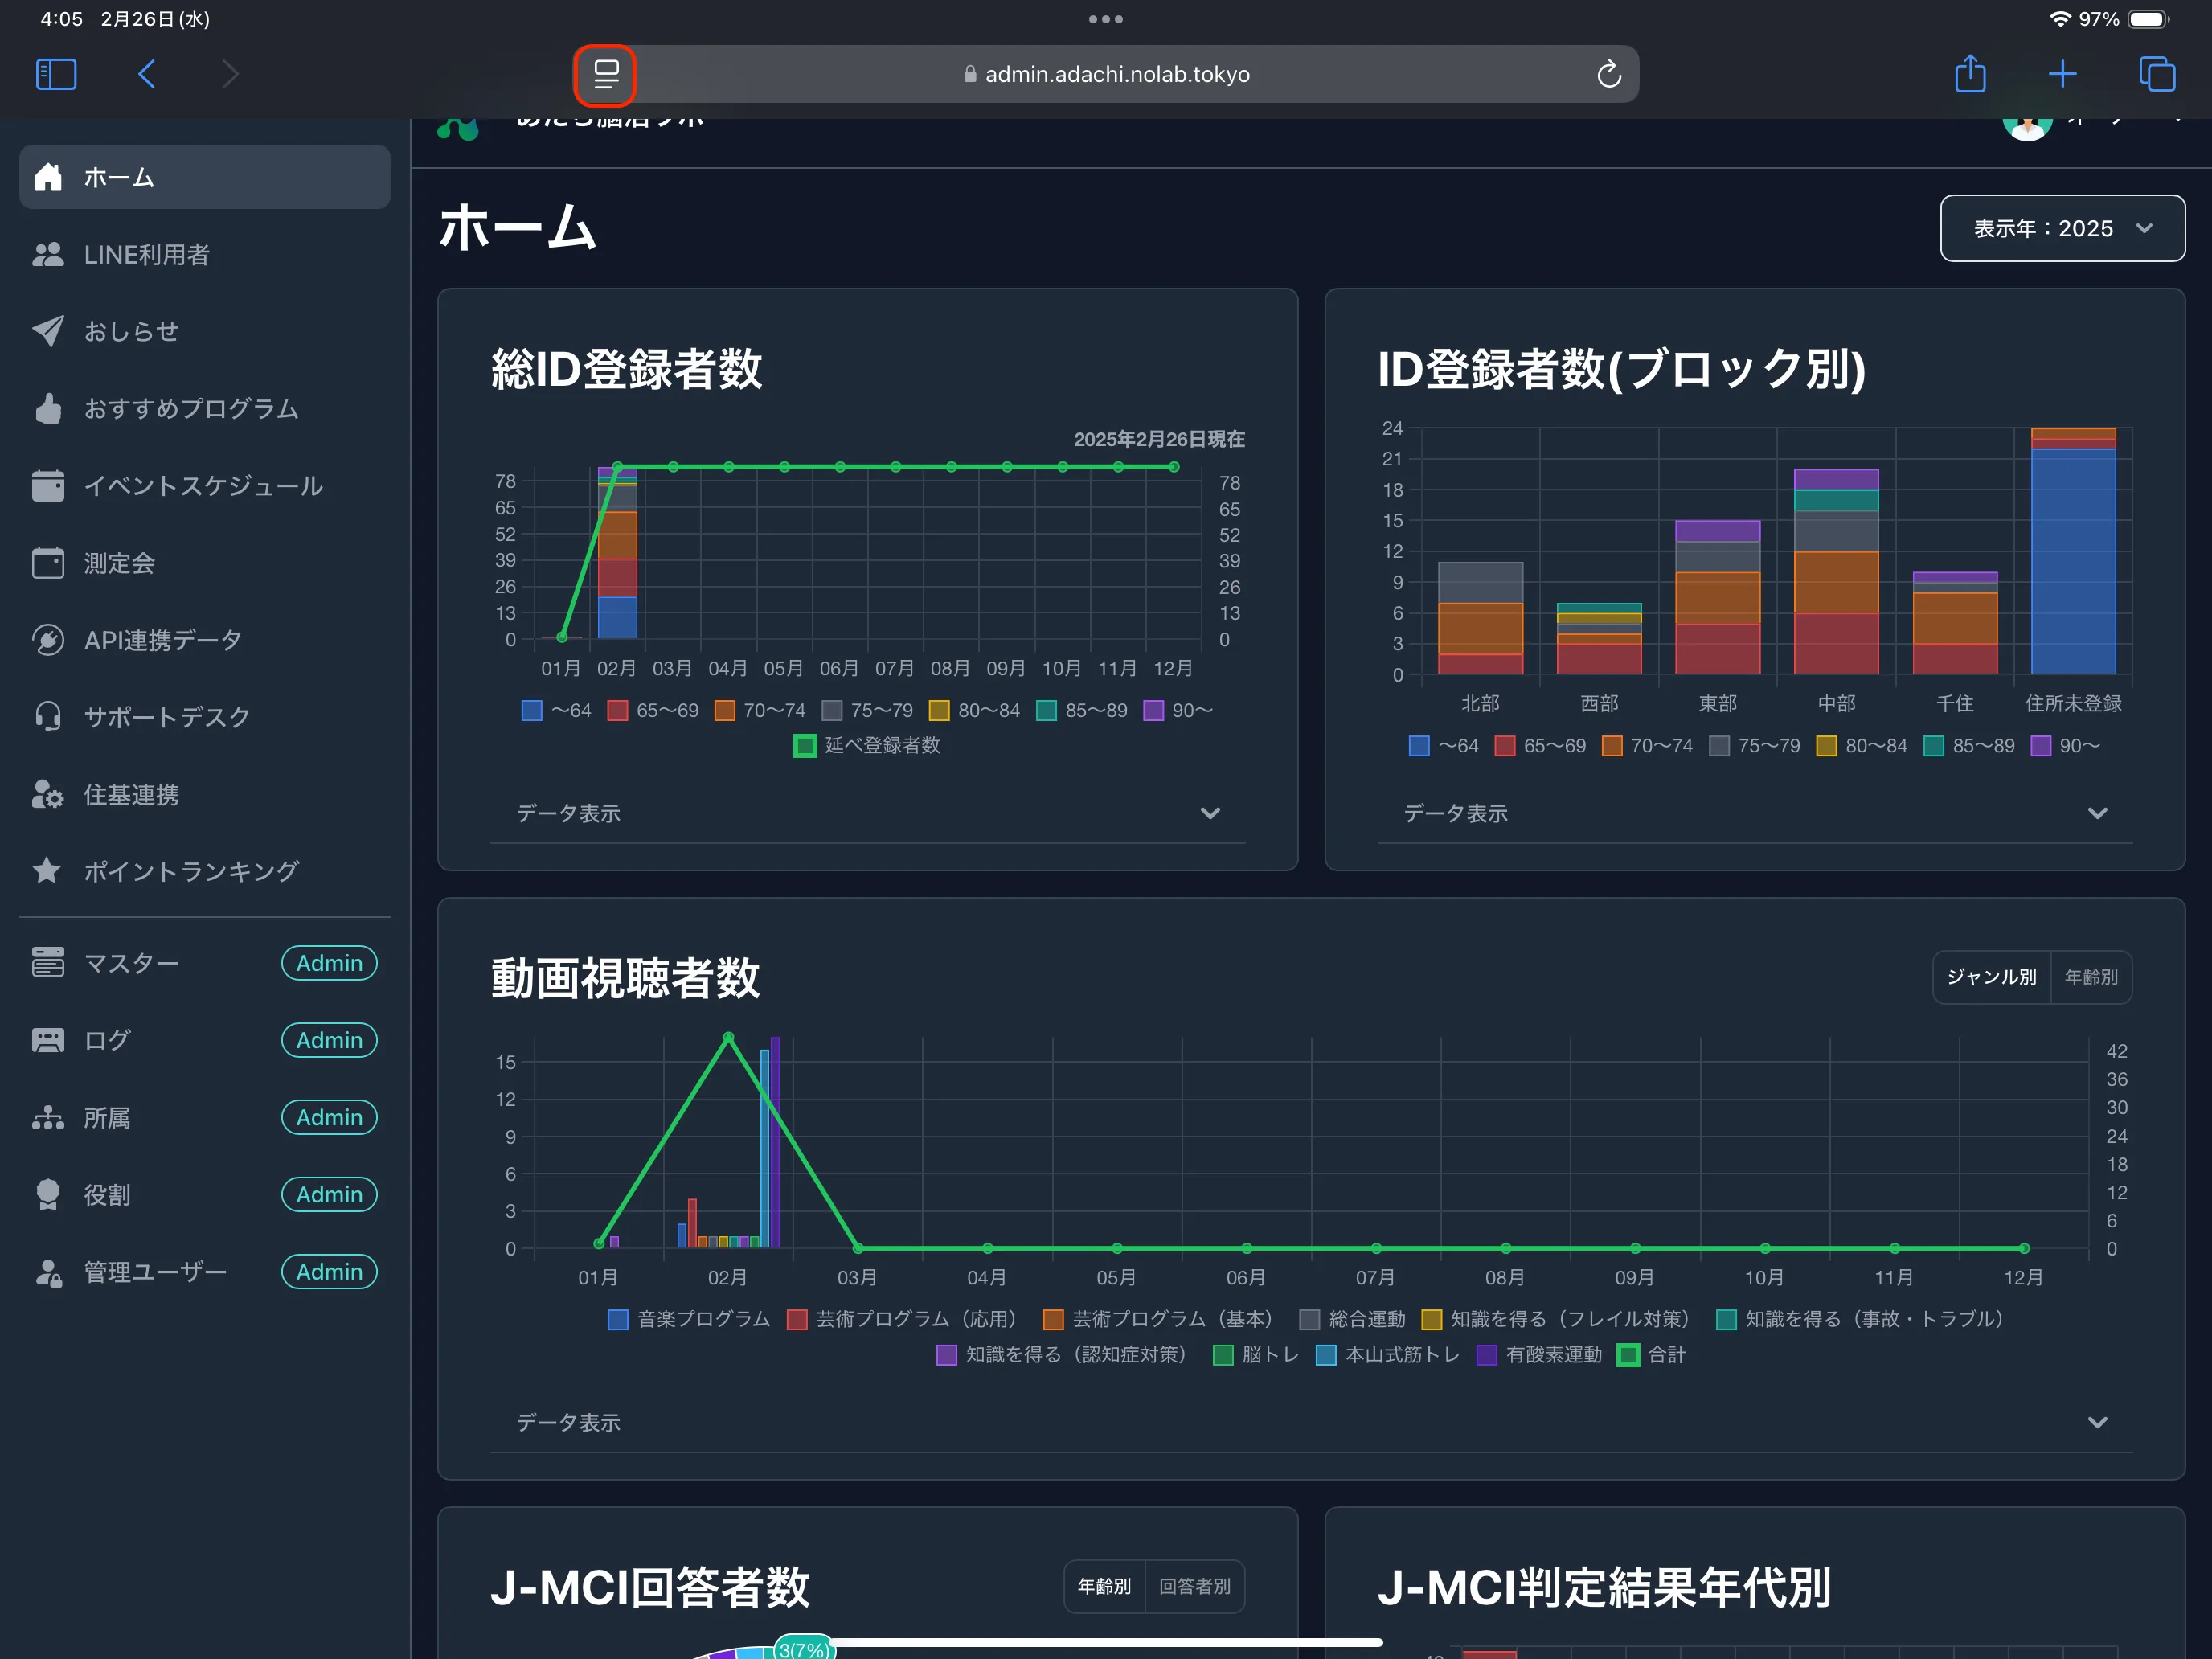Click blue 〜64 legend color swatch
The width and height of the screenshot is (2212, 1659).
(x=532, y=710)
